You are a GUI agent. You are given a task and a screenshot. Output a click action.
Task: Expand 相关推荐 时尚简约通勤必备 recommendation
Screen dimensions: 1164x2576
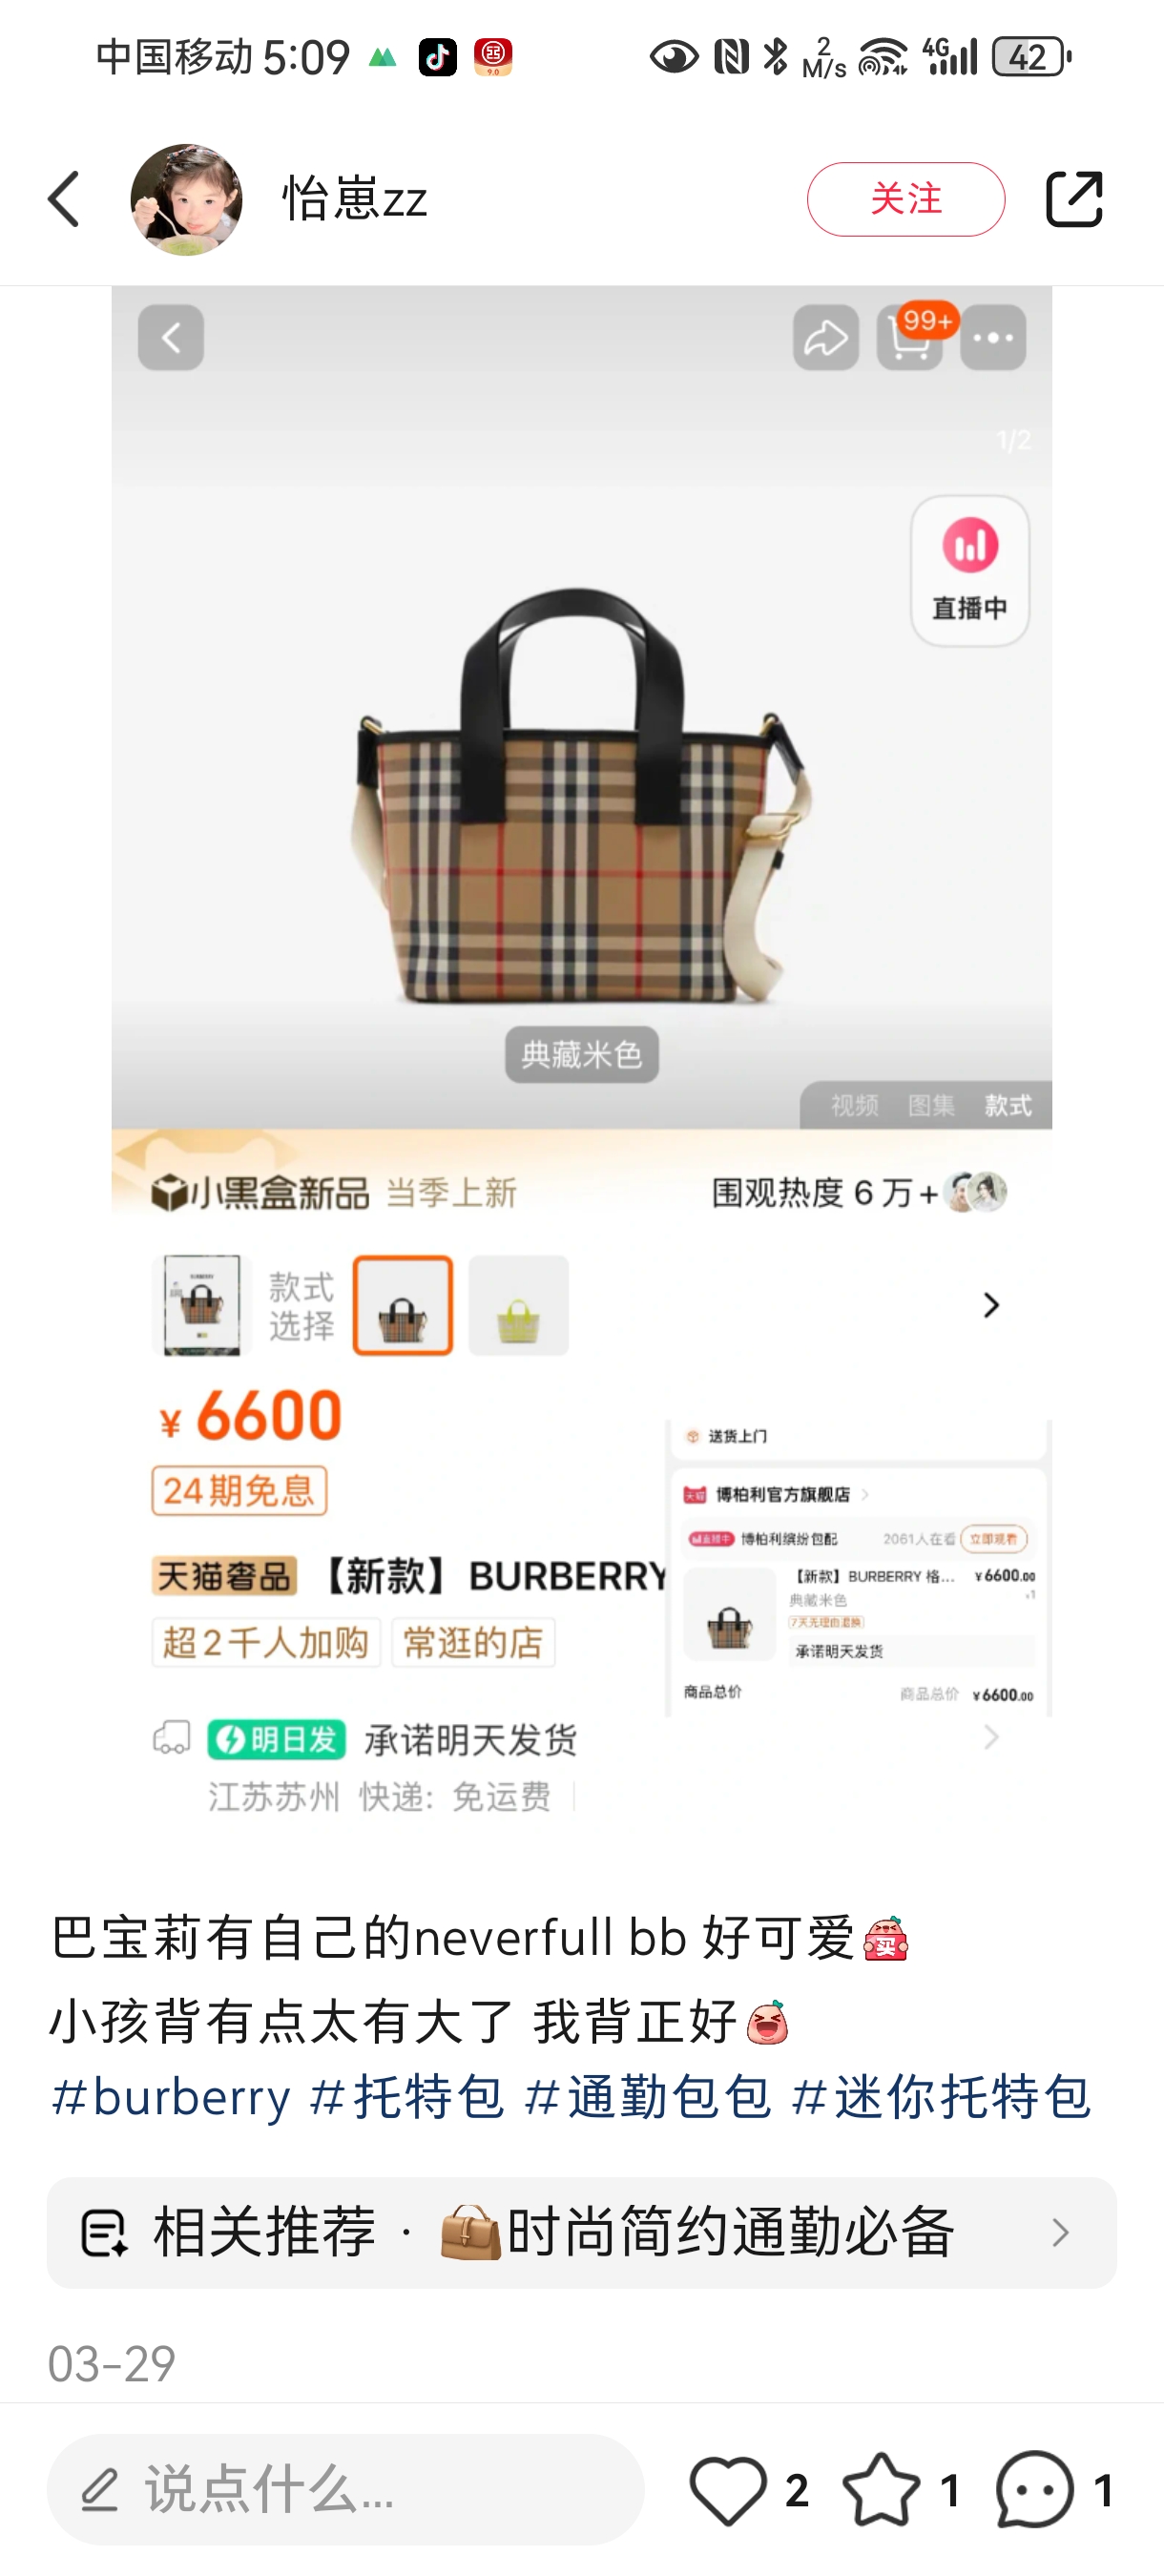(x=582, y=2233)
